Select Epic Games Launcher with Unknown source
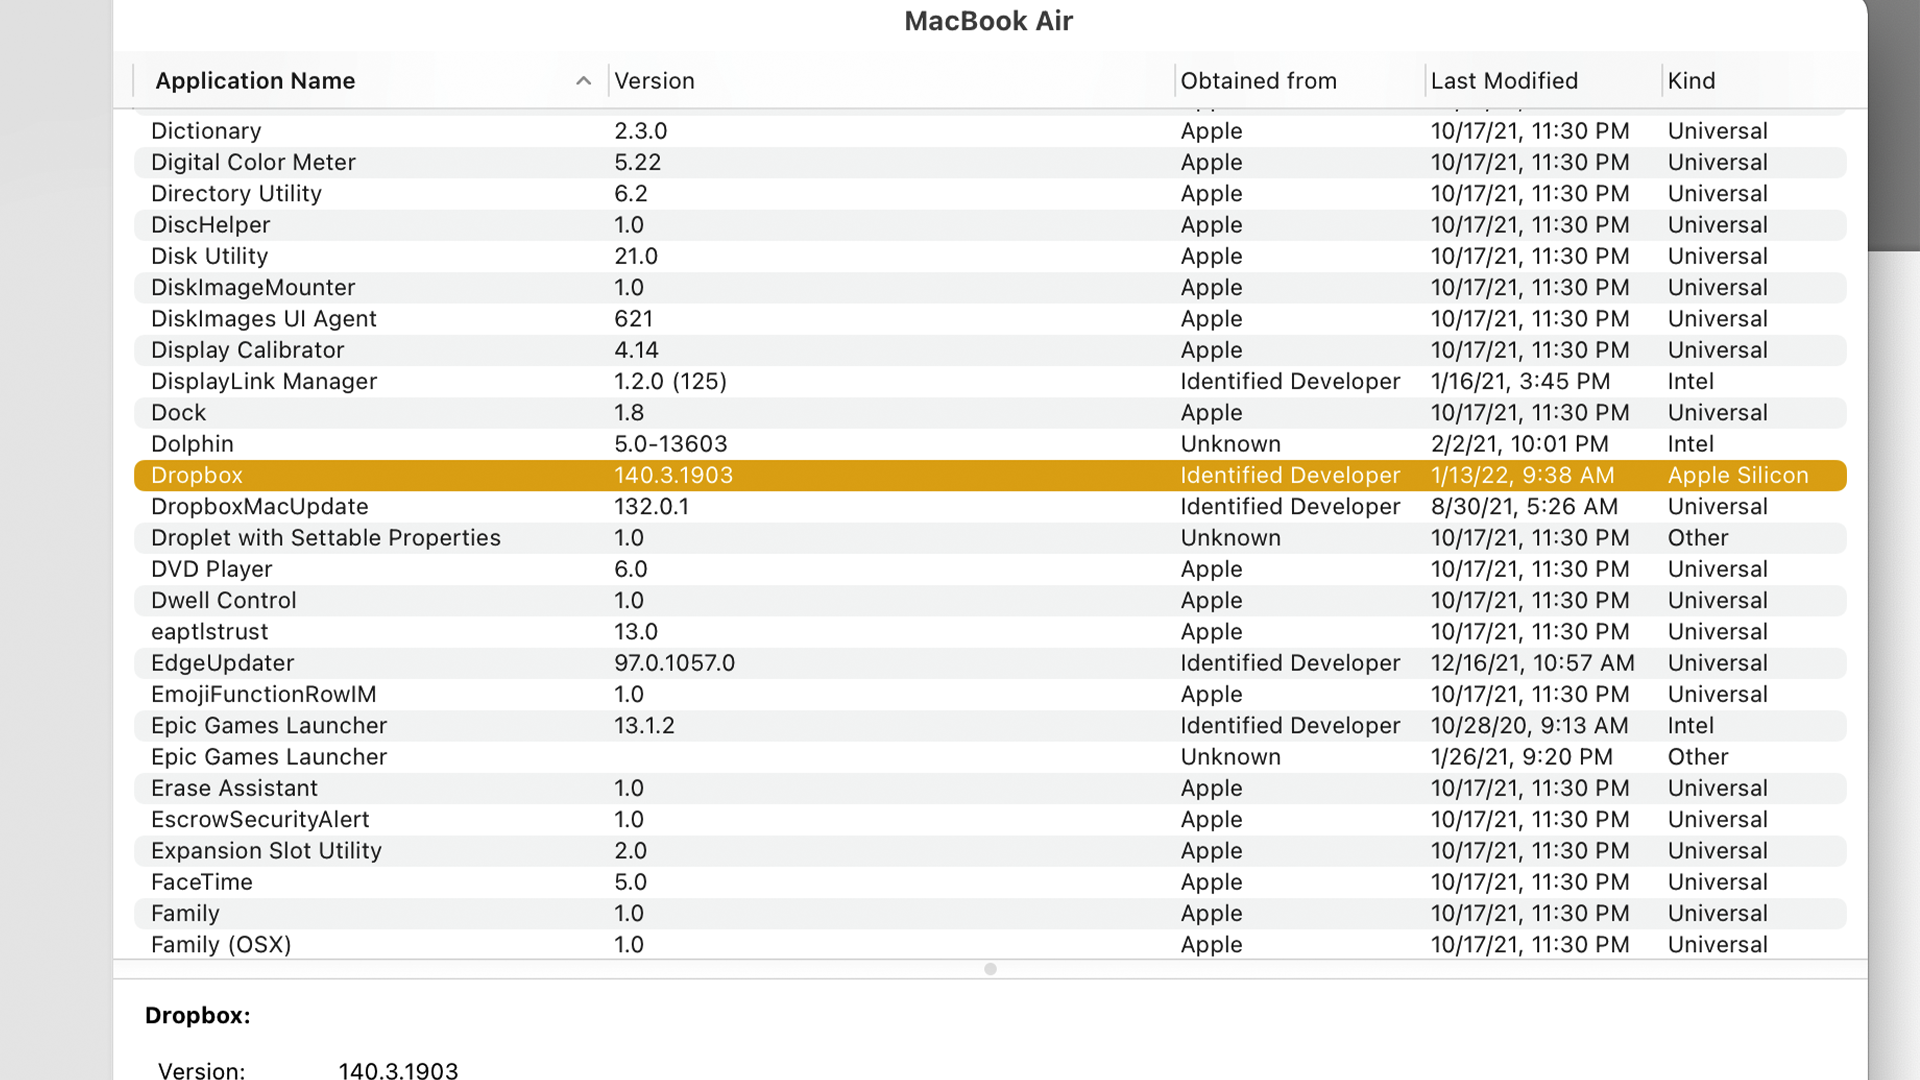This screenshot has height=1080, width=1920. [990, 757]
